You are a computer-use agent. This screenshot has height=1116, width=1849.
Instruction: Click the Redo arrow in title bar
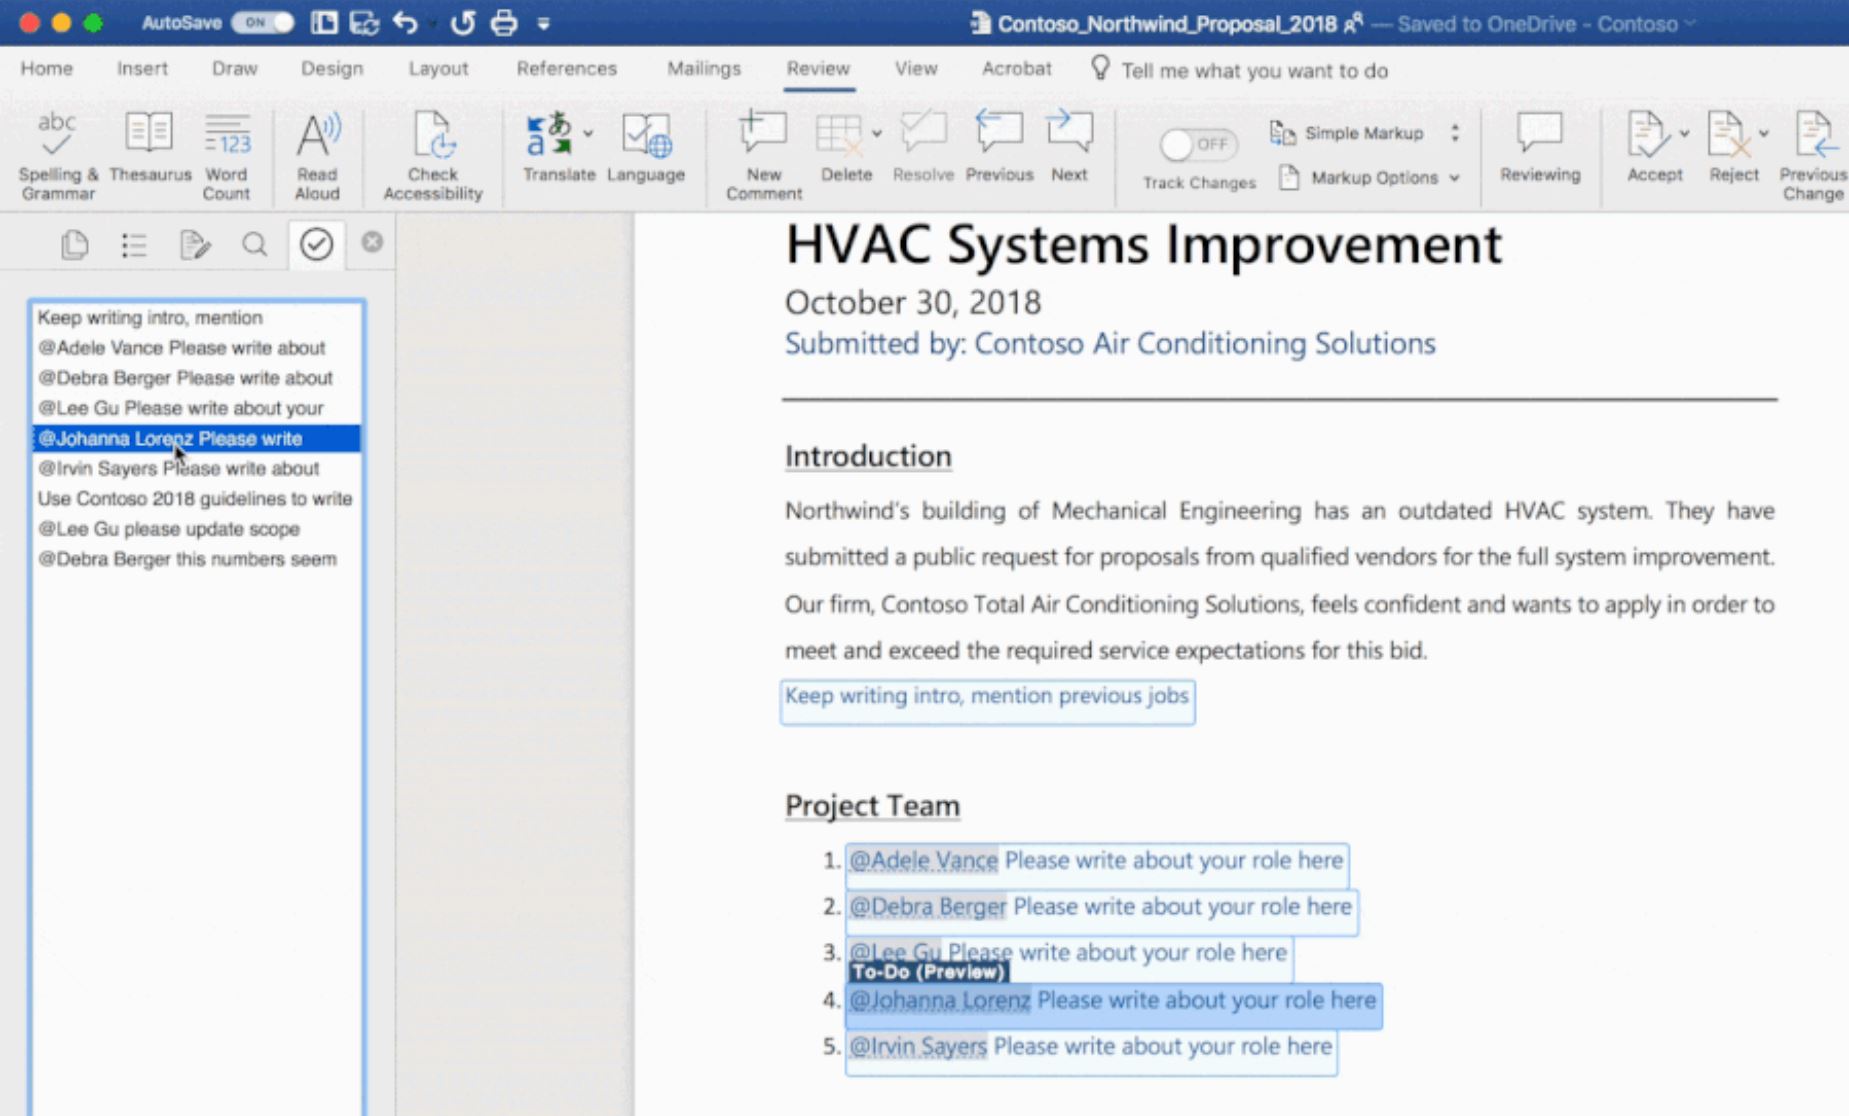[462, 23]
